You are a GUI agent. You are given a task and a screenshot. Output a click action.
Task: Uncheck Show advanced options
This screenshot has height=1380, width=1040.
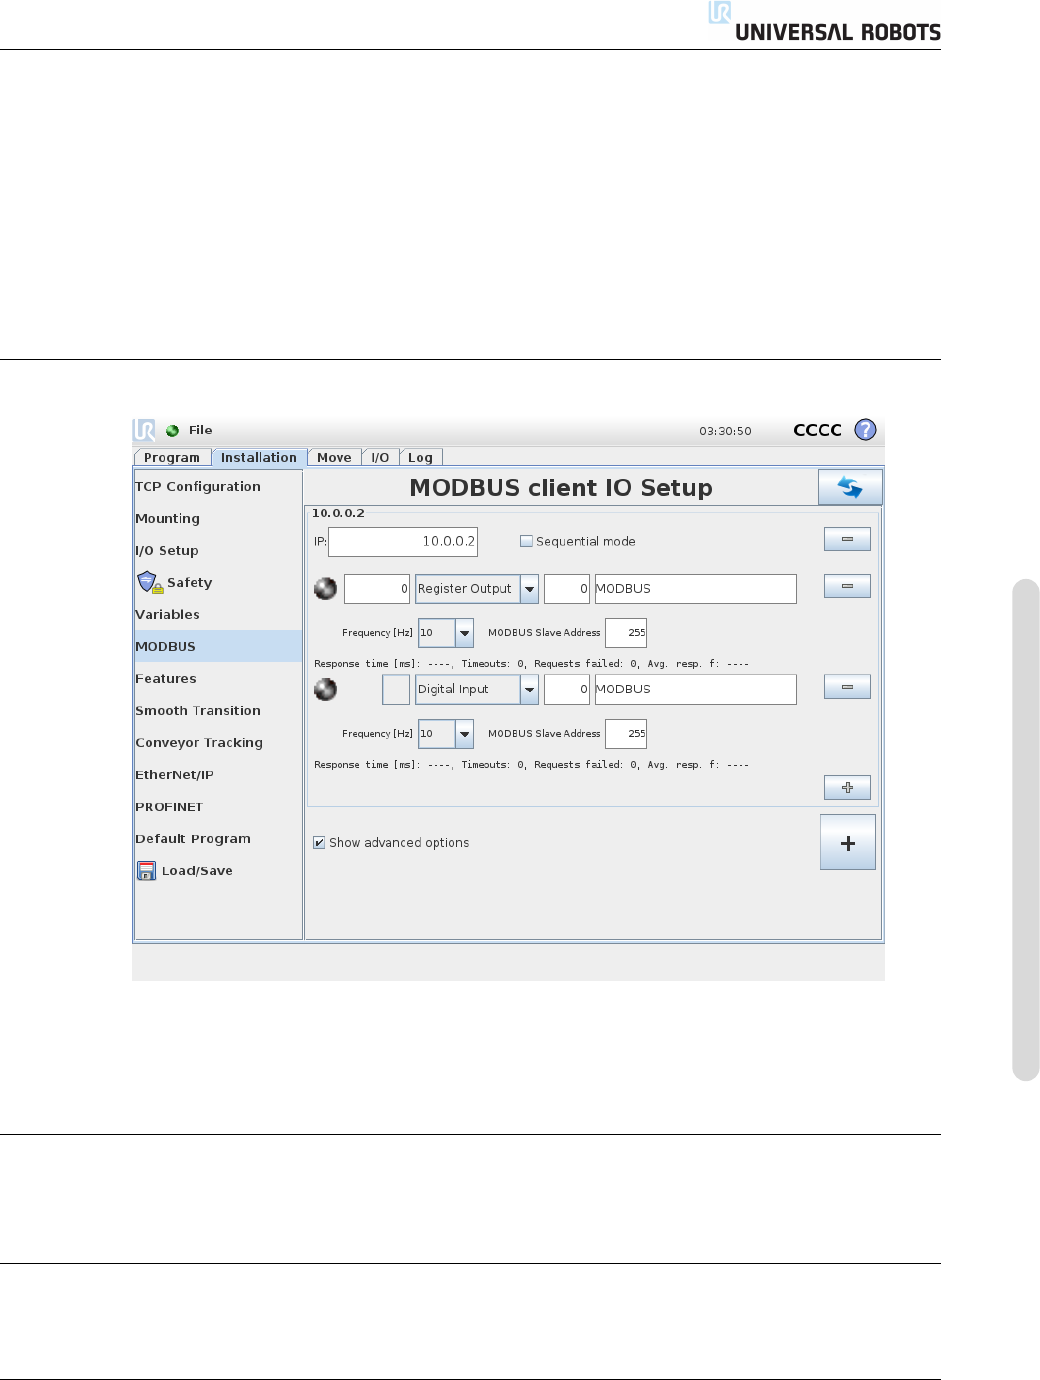(x=319, y=843)
